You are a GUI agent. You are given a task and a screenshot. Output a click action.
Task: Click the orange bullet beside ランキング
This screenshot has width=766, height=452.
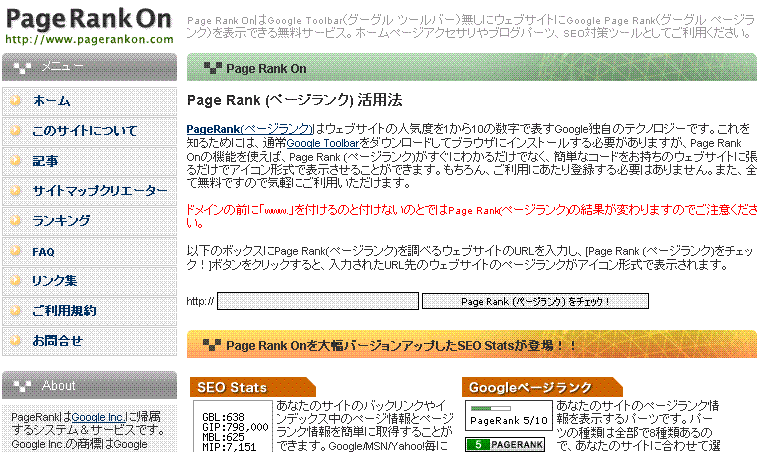[16, 220]
